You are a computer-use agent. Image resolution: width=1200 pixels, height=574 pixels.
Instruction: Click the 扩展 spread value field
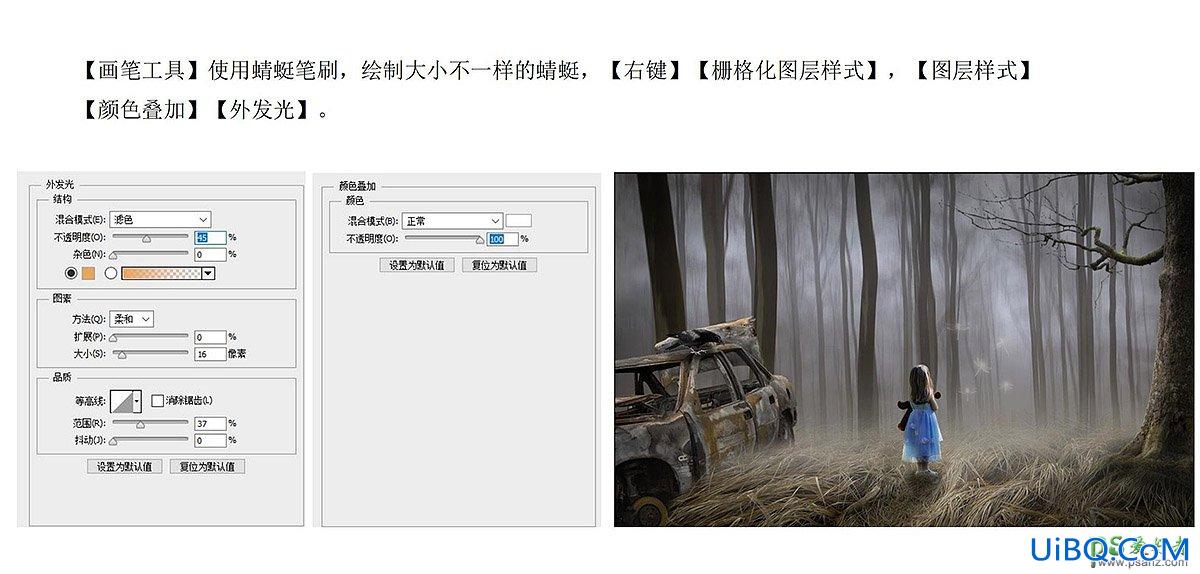[210, 337]
